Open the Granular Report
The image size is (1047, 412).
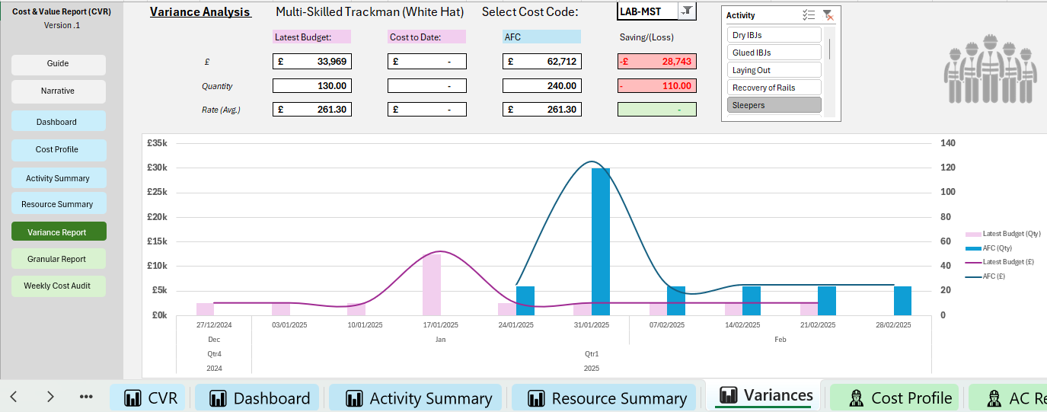58,258
